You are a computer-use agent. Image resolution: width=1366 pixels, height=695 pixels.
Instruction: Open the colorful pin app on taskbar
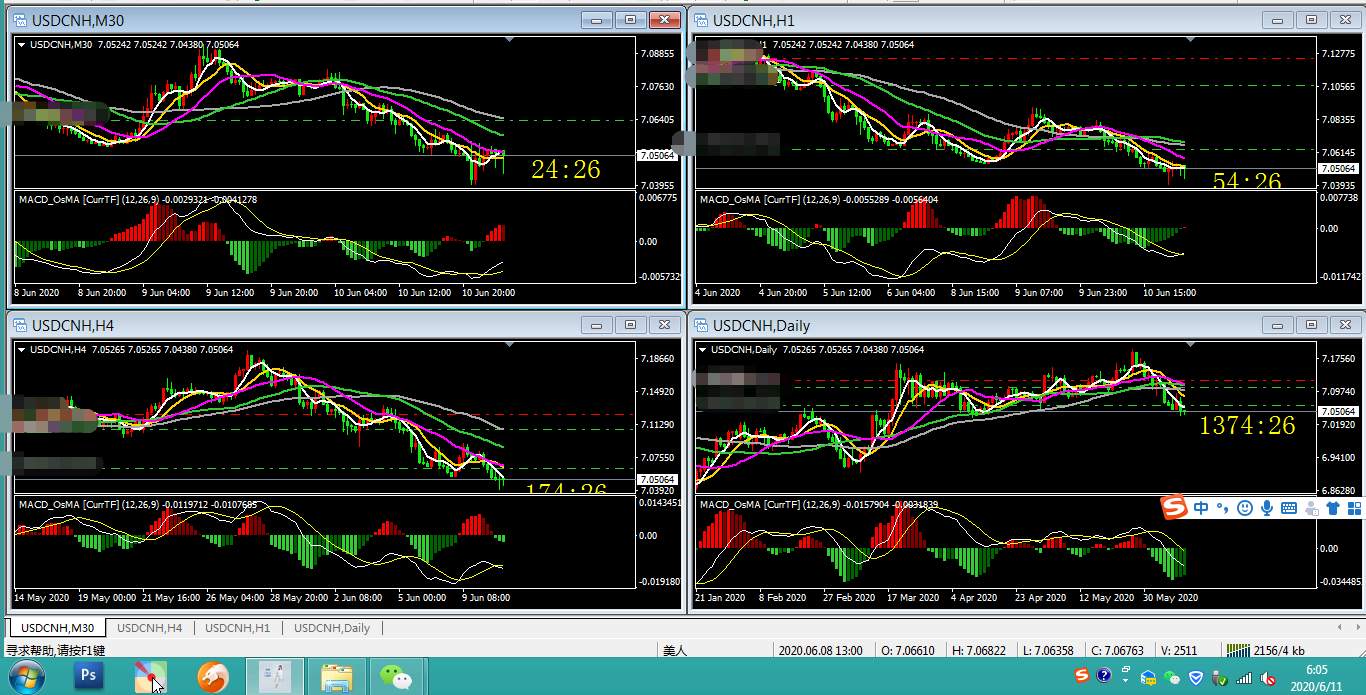click(150, 677)
